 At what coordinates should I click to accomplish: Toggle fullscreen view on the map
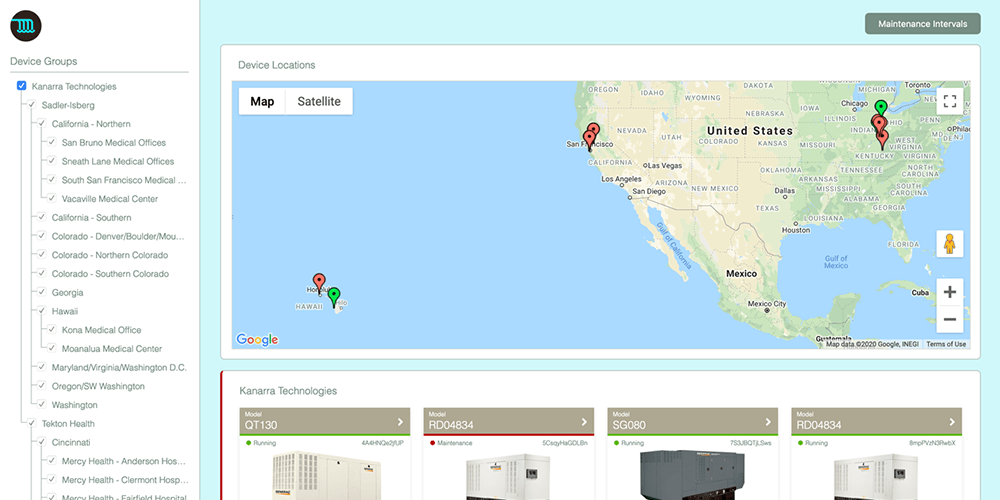950,101
